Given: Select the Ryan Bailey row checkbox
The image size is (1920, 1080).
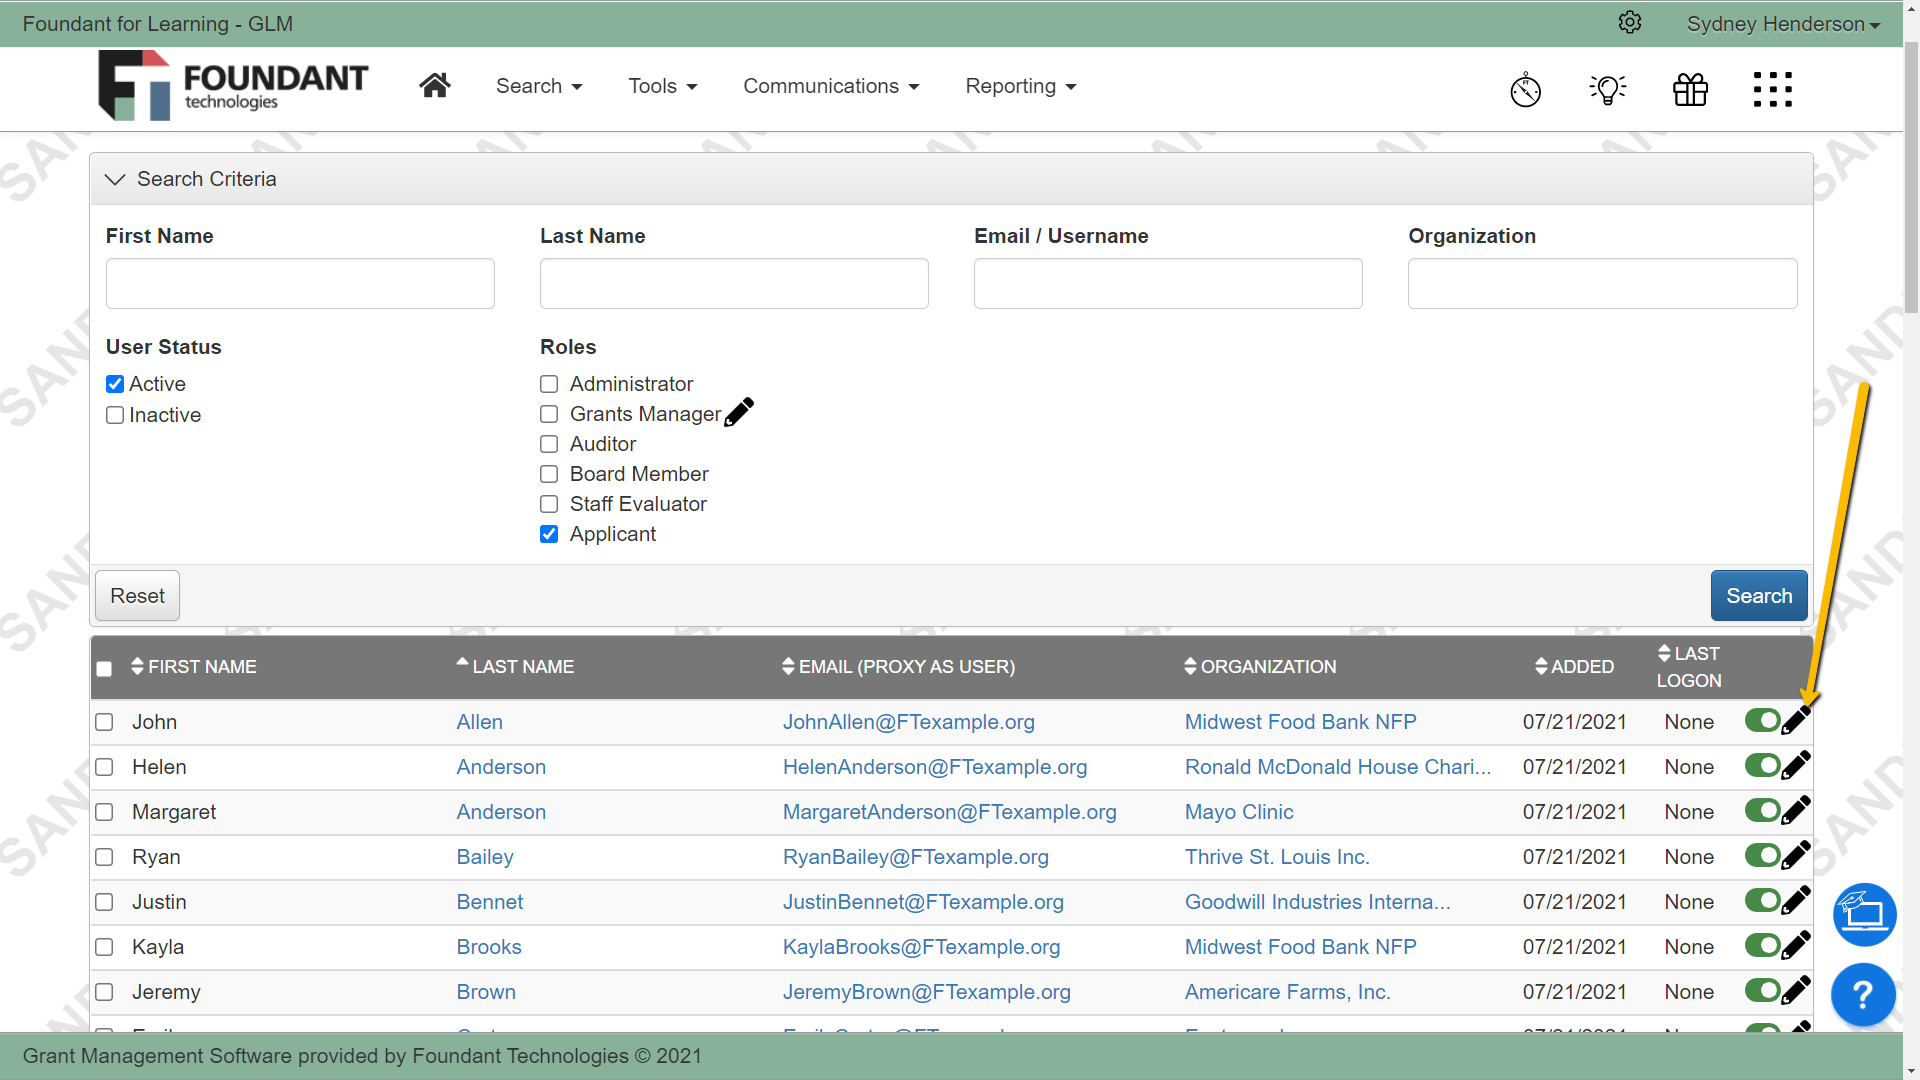Looking at the screenshot, I should pos(104,857).
